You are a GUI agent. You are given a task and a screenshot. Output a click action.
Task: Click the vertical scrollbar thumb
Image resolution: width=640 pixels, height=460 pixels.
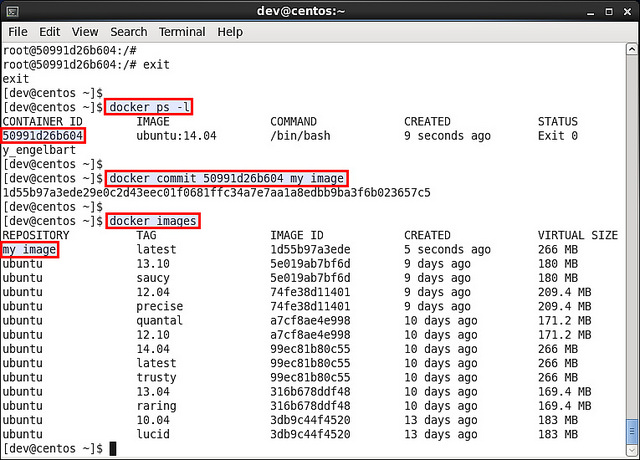coord(631,431)
